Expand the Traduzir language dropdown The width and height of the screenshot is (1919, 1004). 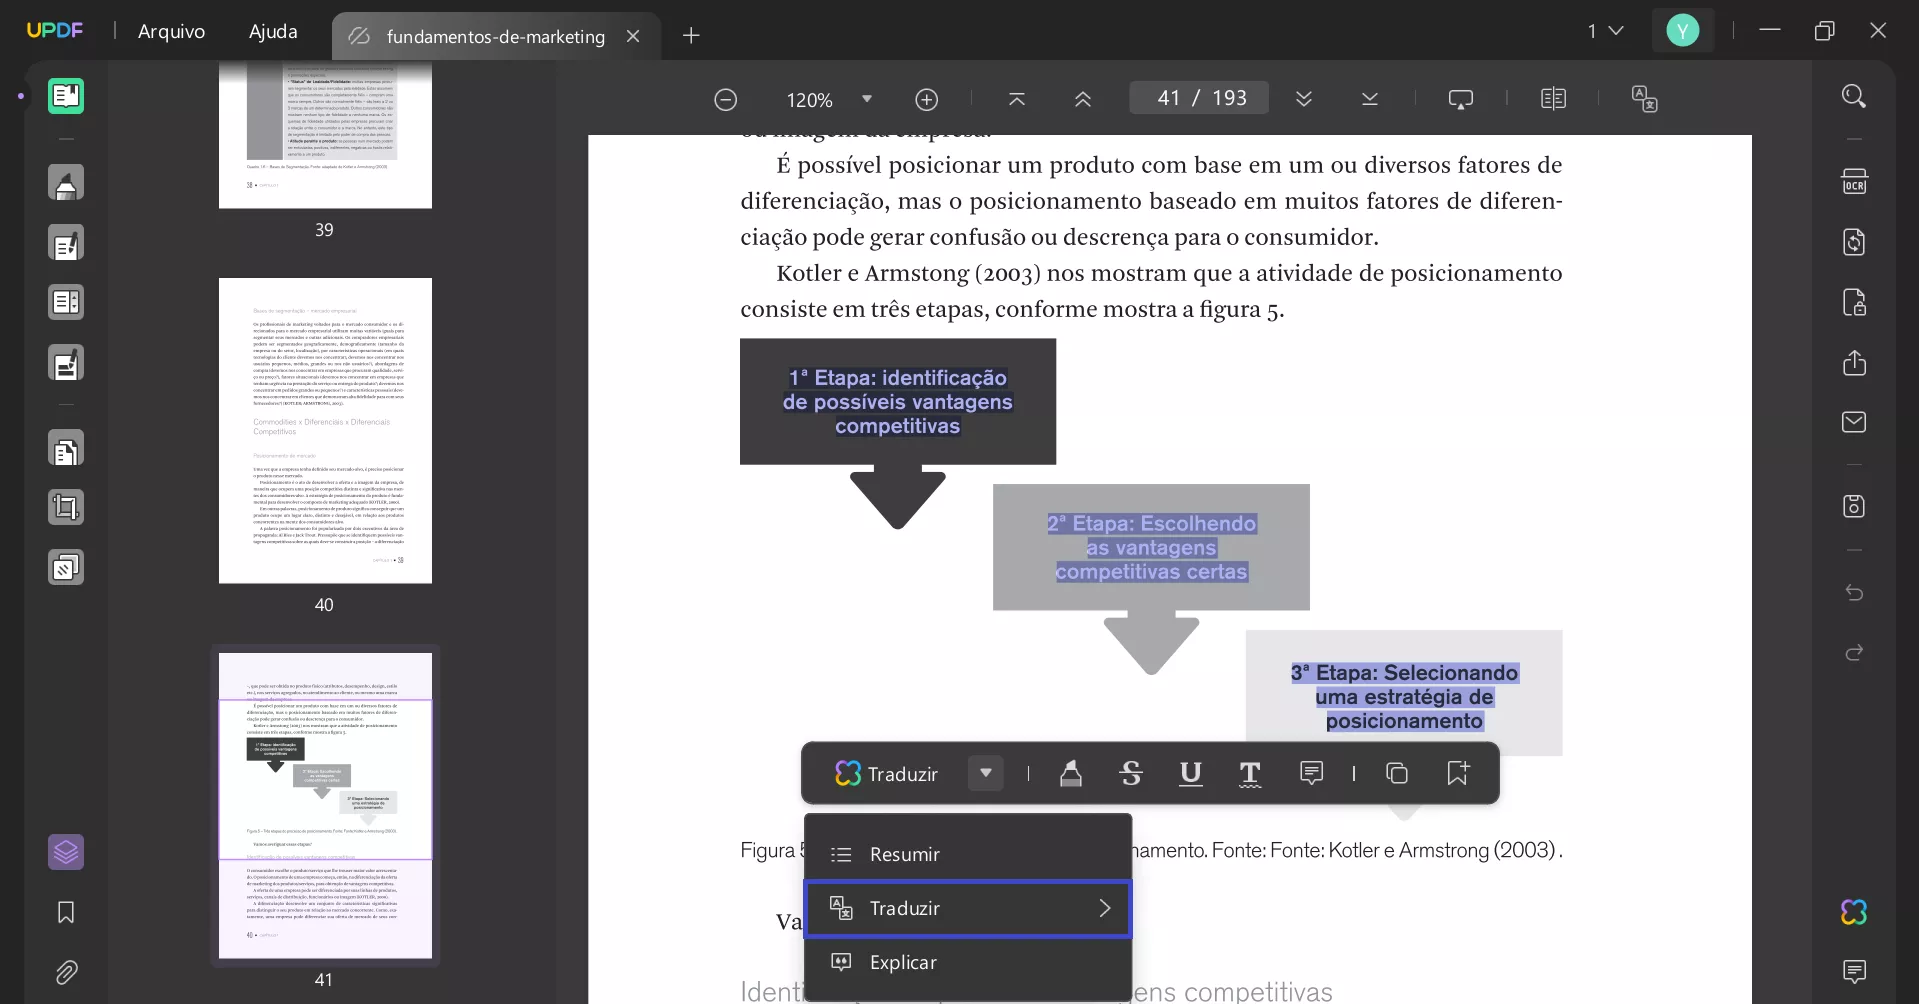click(x=985, y=773)
